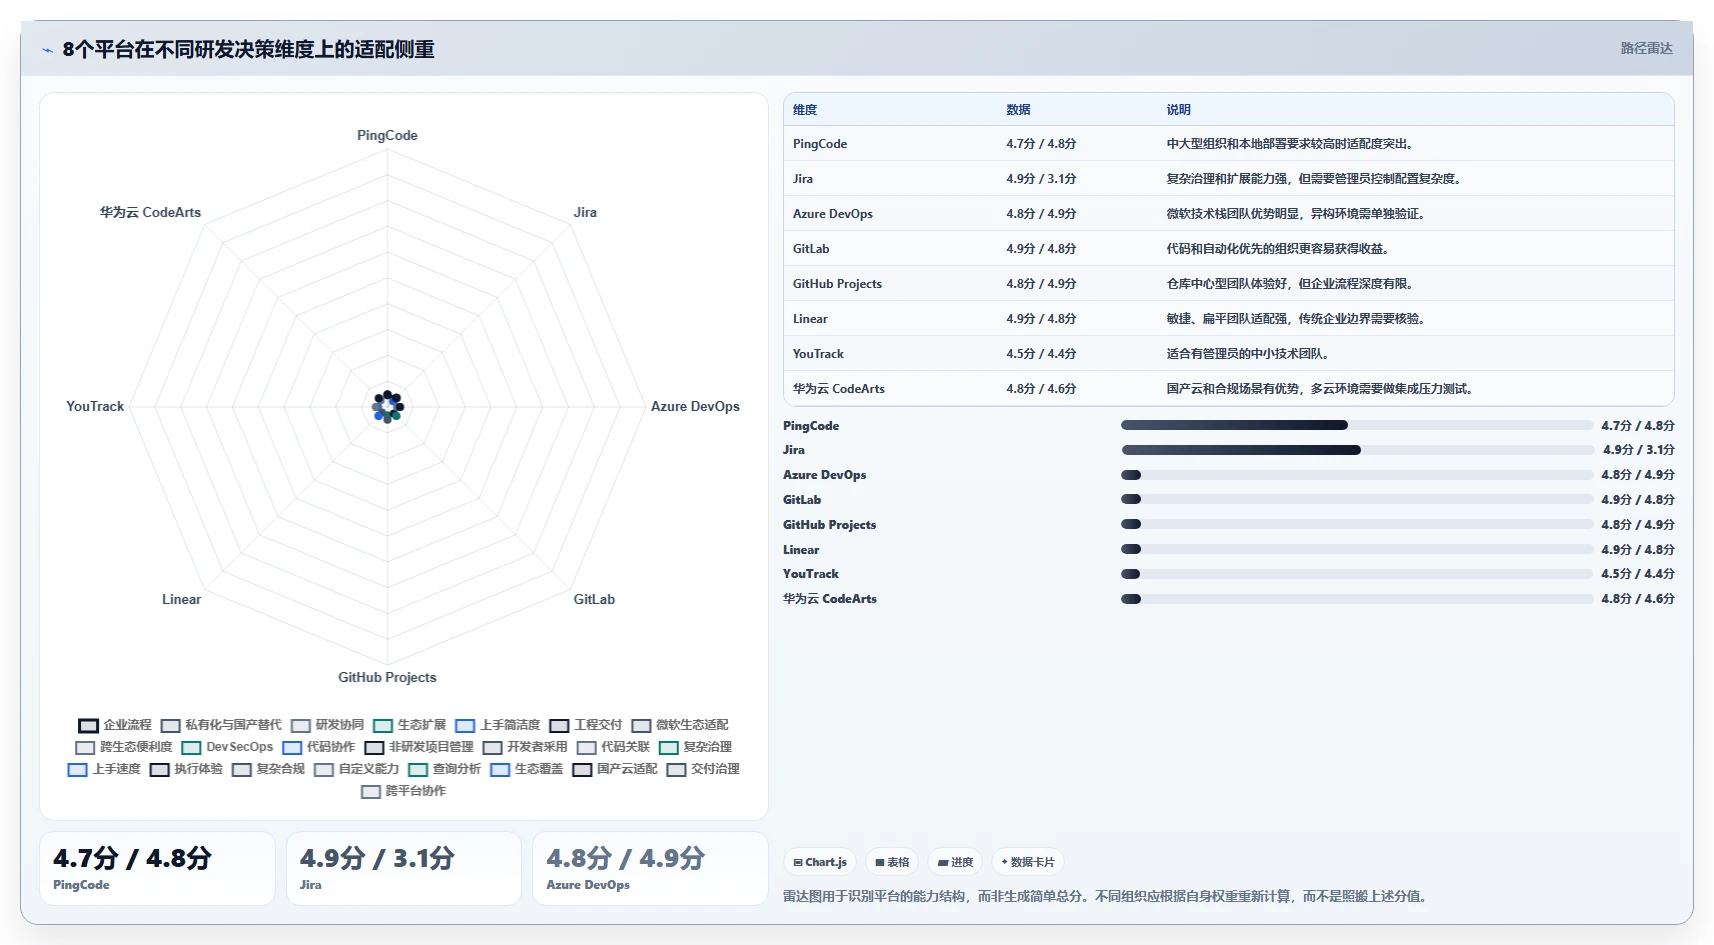This screenshot has width=1714, height=945.
Task: Hide the DevSecOps legend series
Action: 227,747
